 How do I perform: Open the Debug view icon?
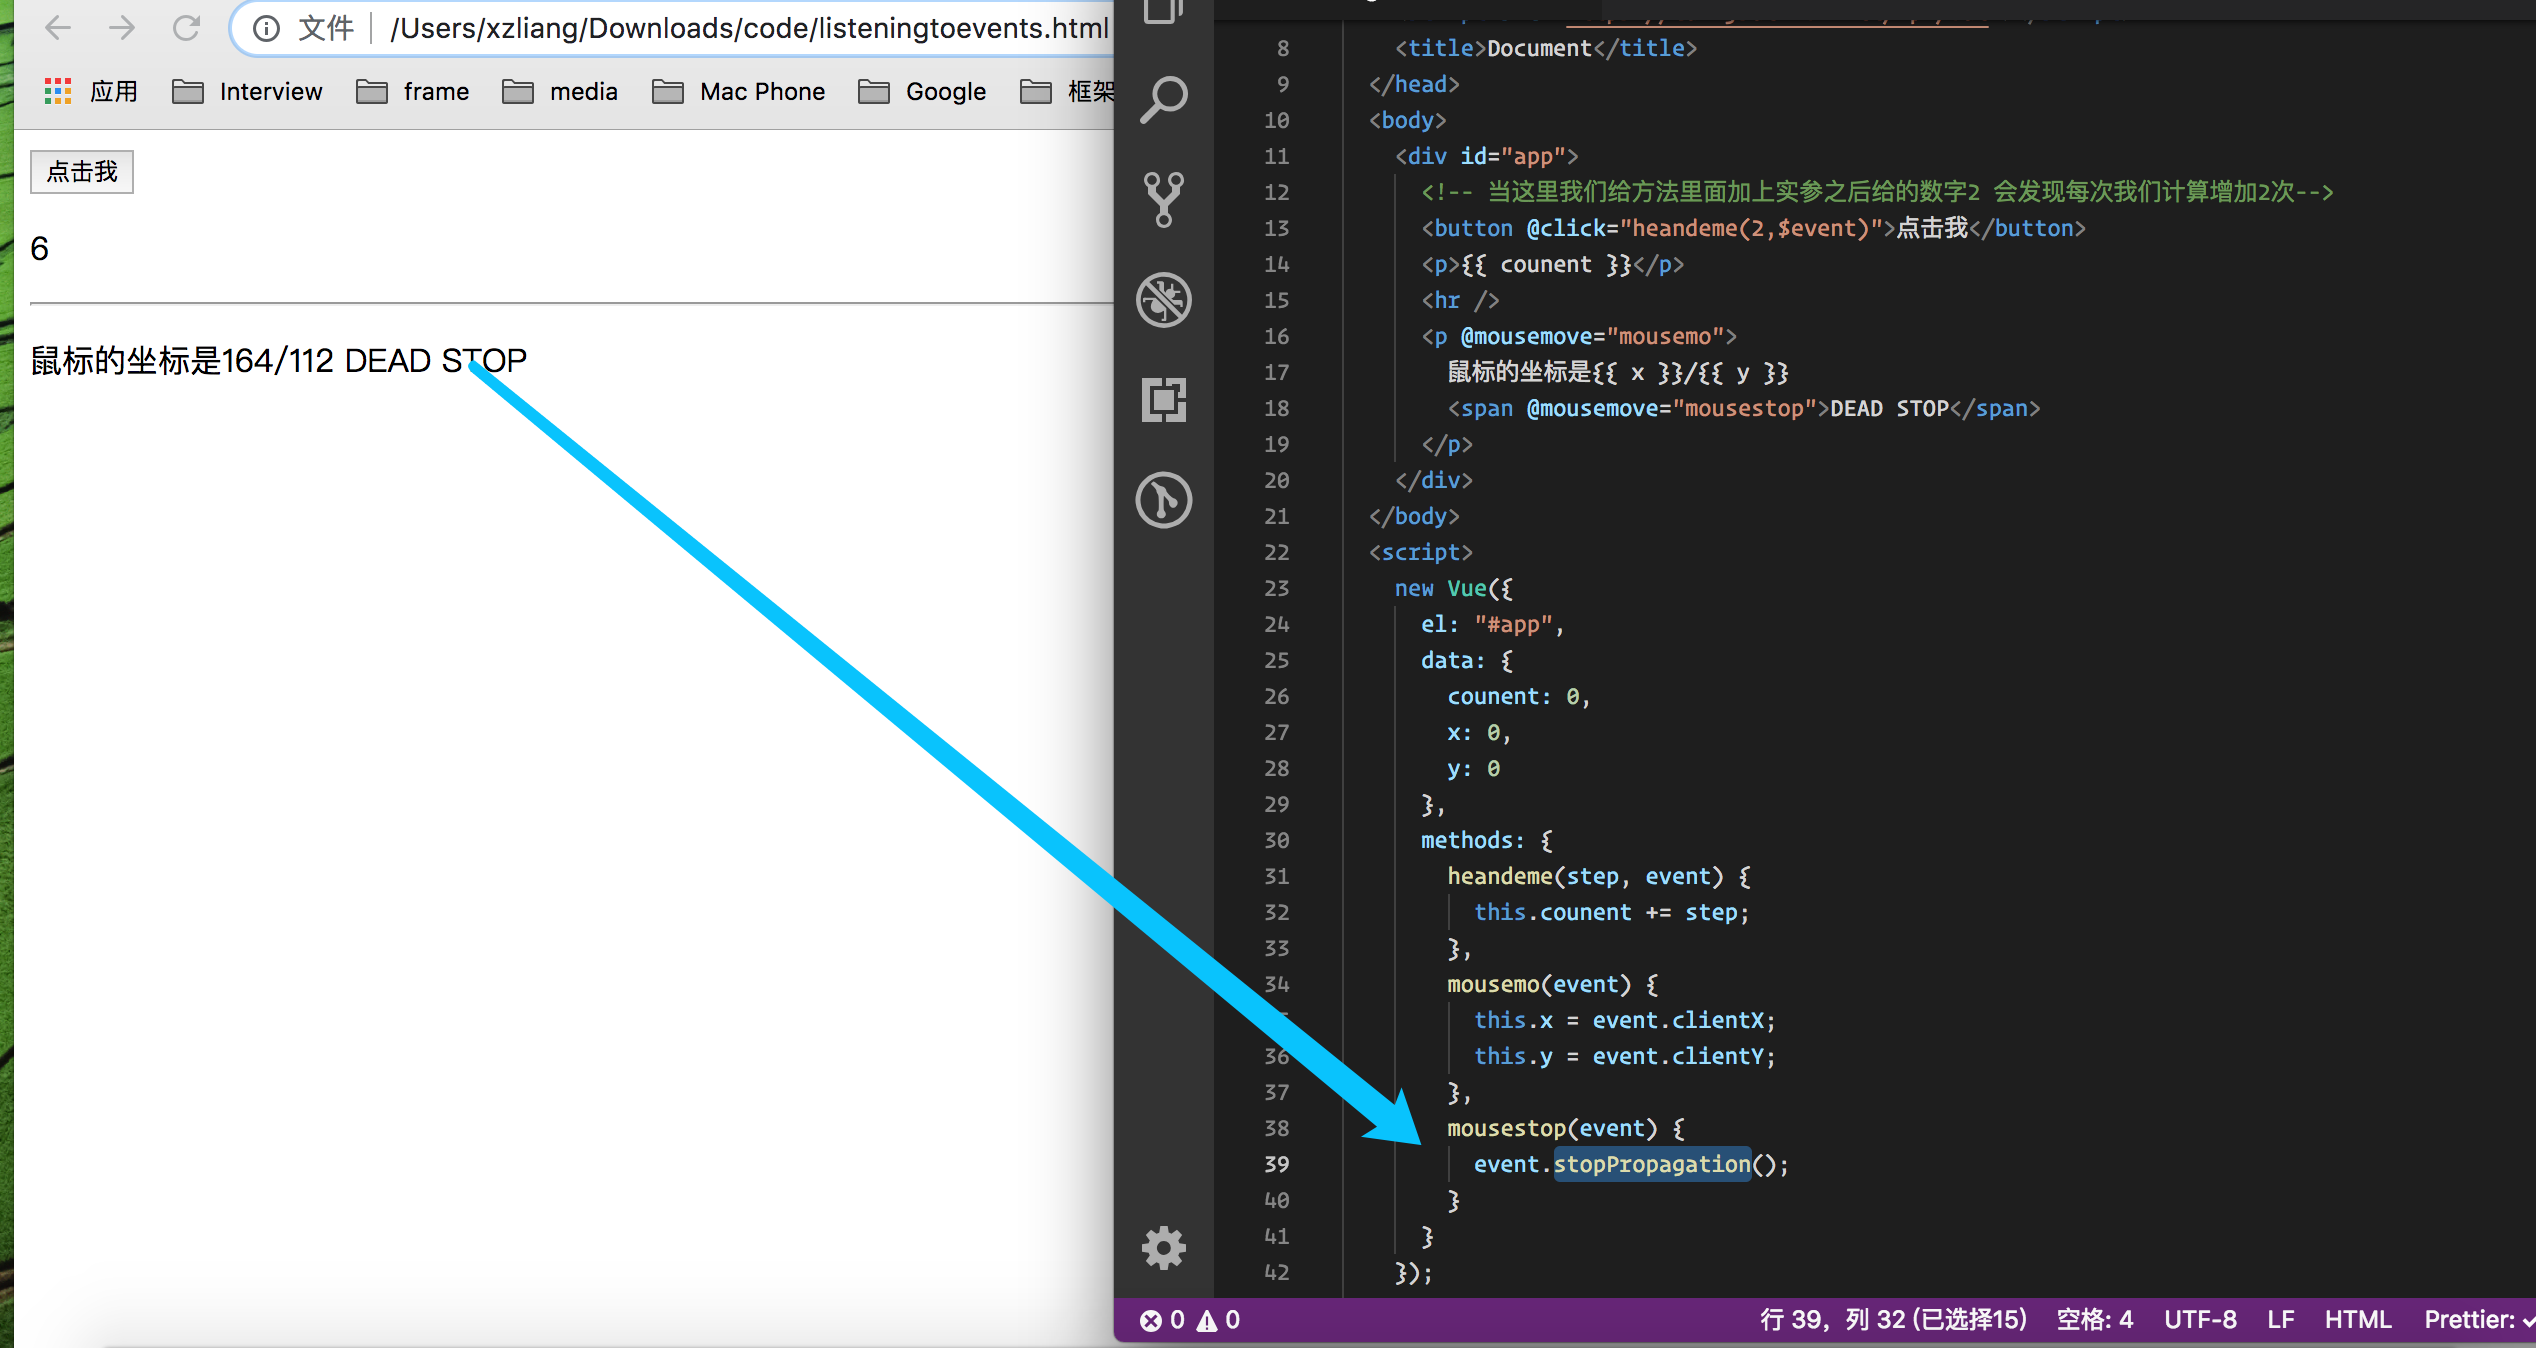click(1164, 299)
